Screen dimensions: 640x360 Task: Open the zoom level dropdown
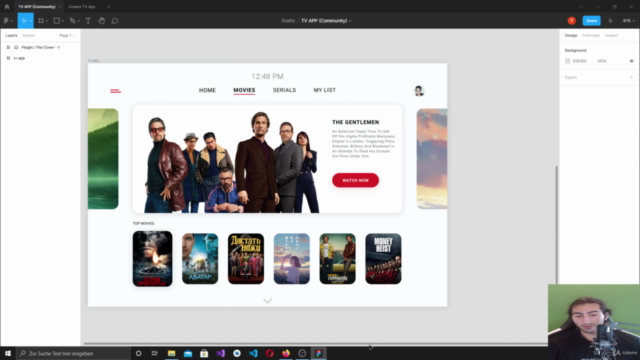(x=629, y=21)
